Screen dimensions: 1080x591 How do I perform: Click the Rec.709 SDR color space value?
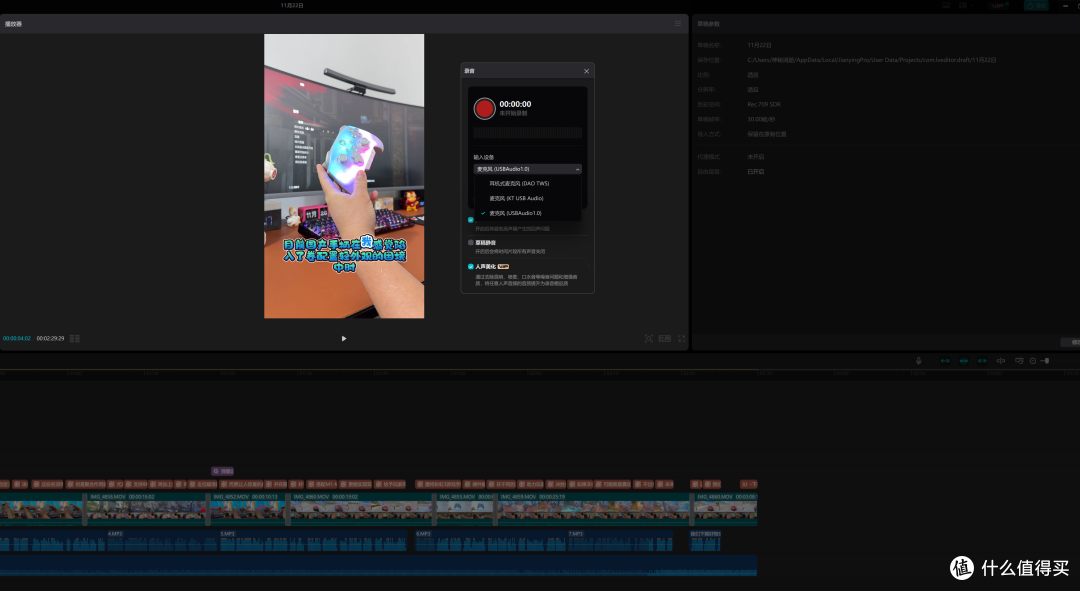click(x=764, y=104)
